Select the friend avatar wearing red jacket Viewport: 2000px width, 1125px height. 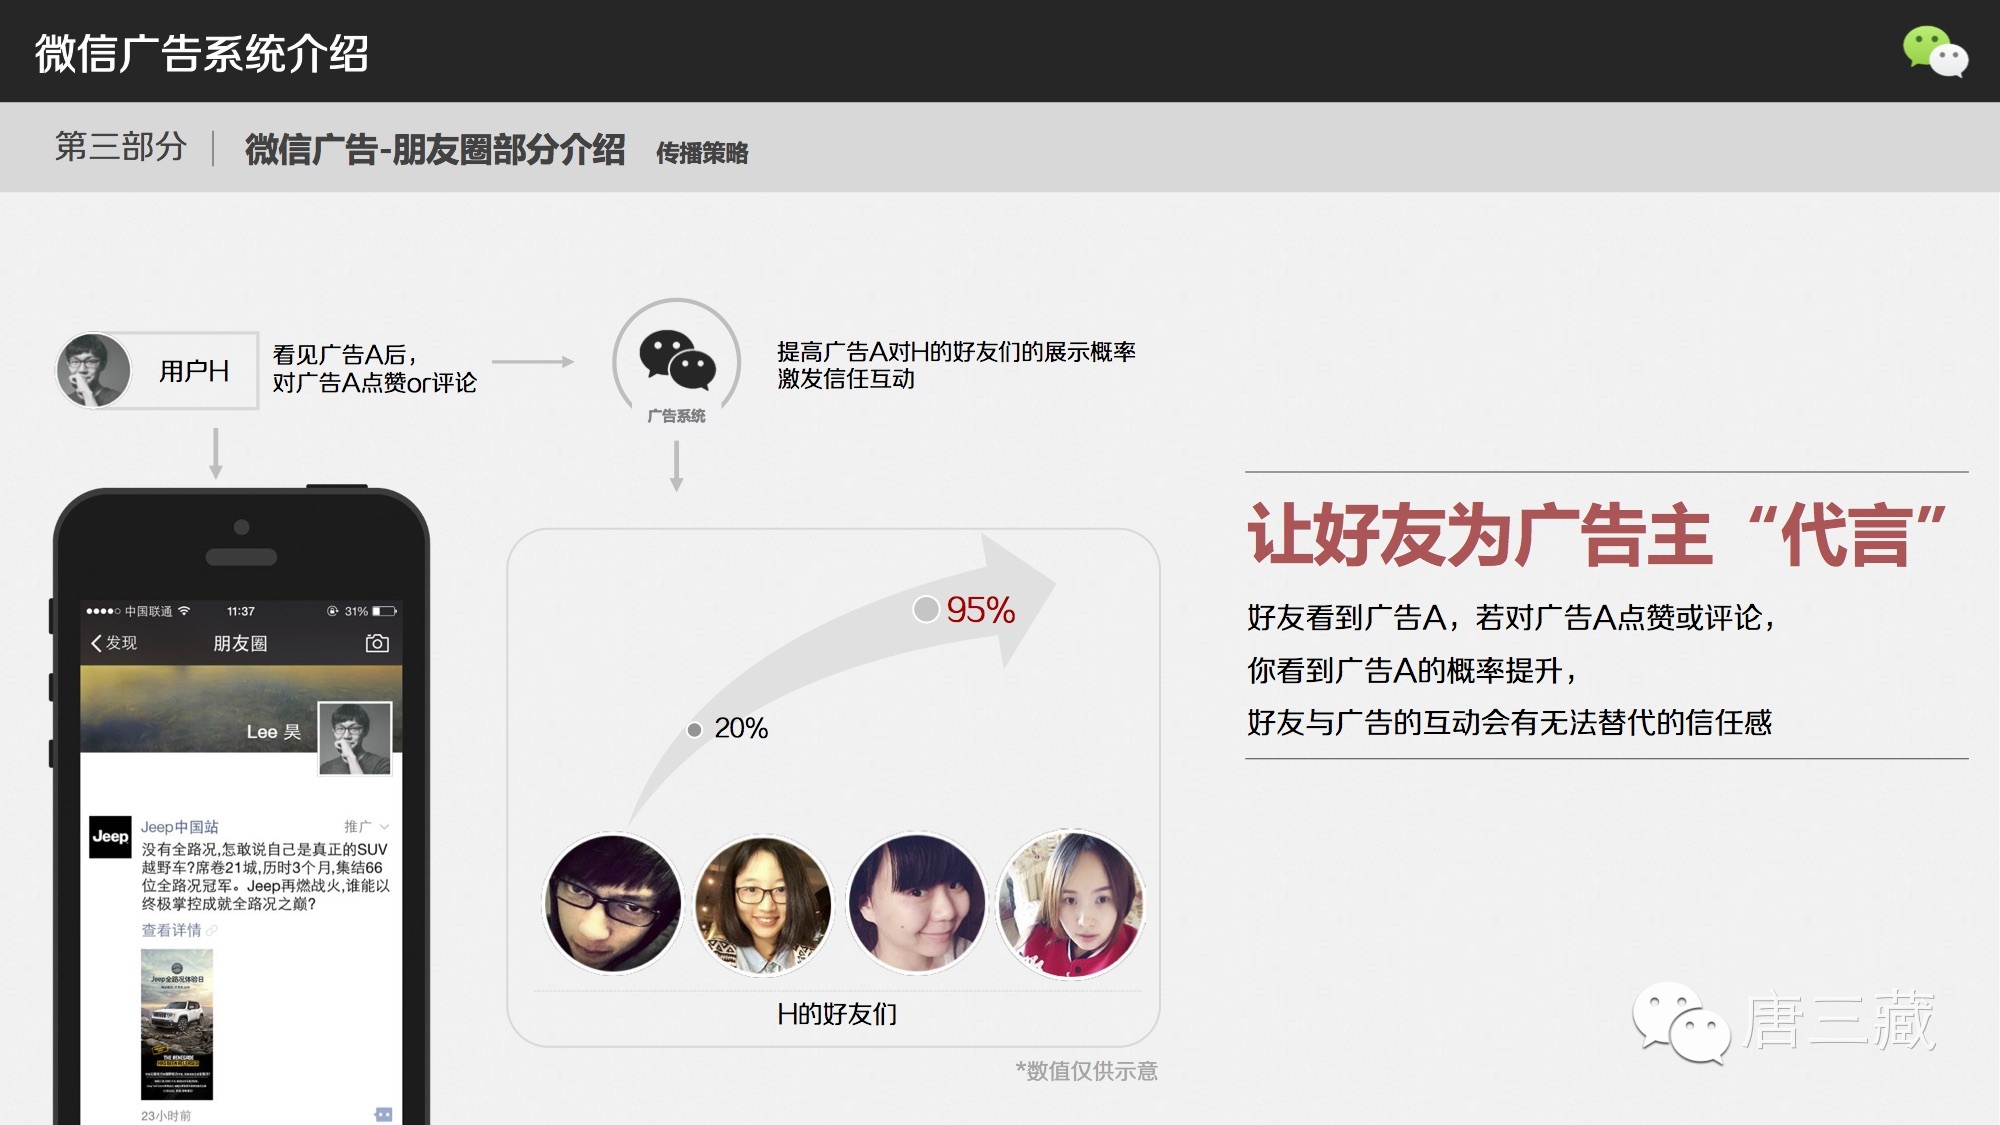click(1070, 904)
